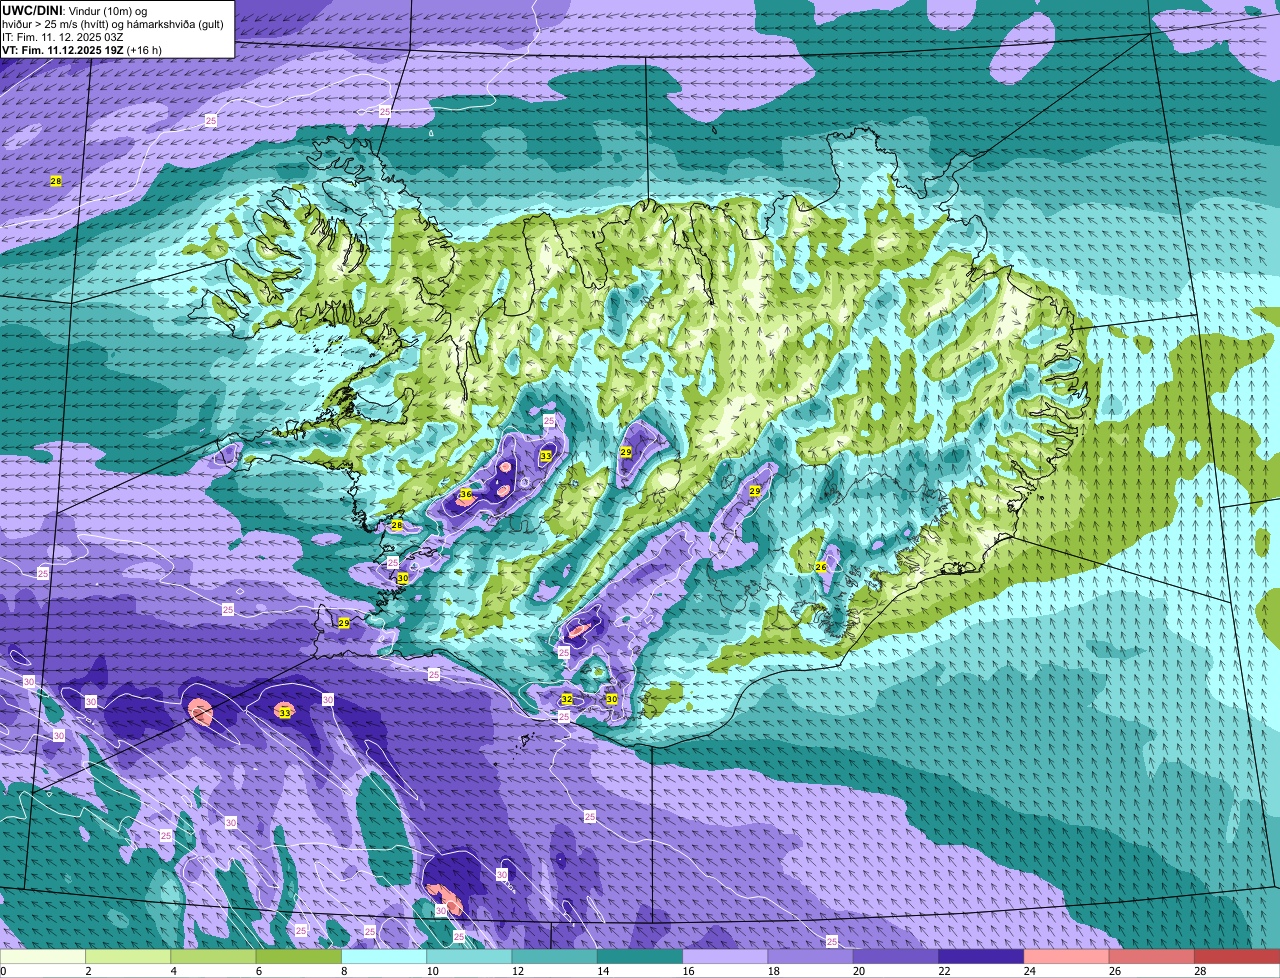Click the pale yellow 0–2 m/s legend swatch
1280x978 pixels.
pyautogui.click(x=43, y=956)
